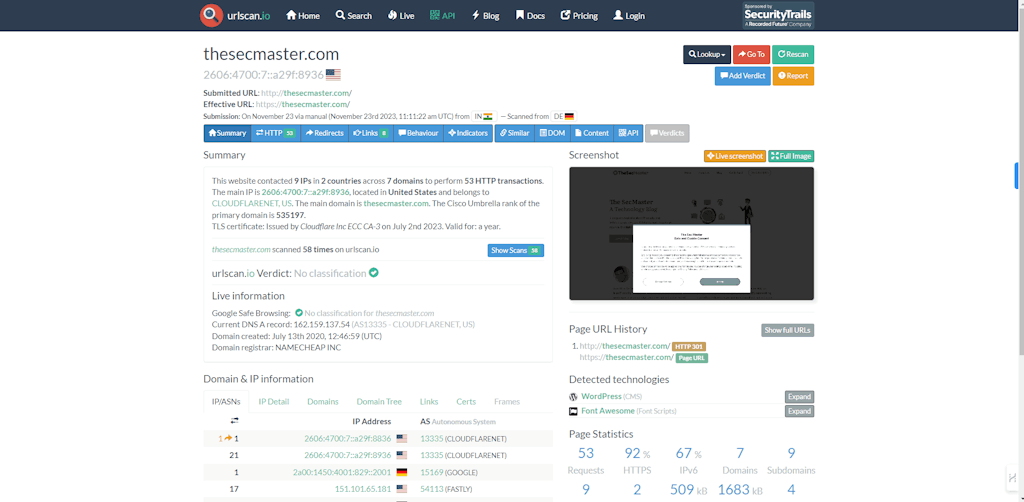
Task: Click the urlscan.io magnifier logo
Action: (x=212, y=15)
